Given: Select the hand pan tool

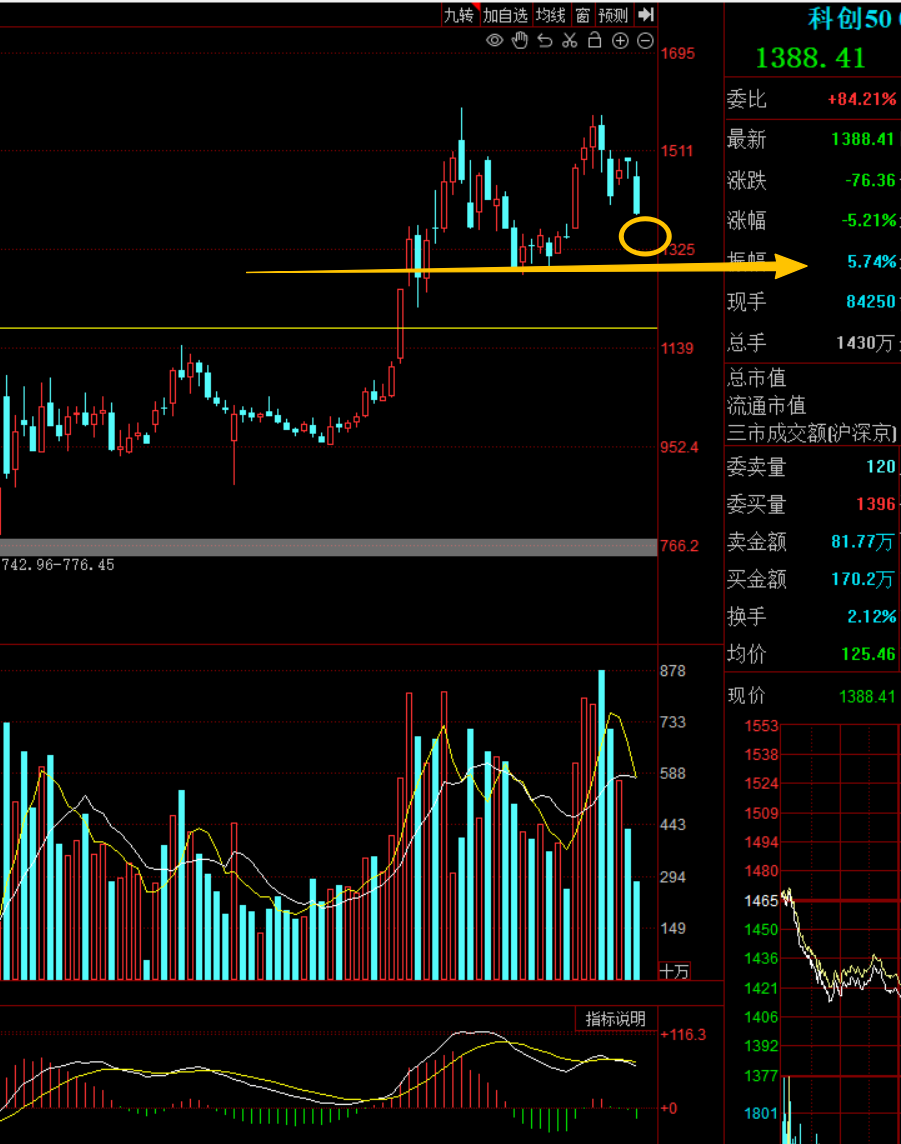Looking at the screenshot, I should coord(519,41).
